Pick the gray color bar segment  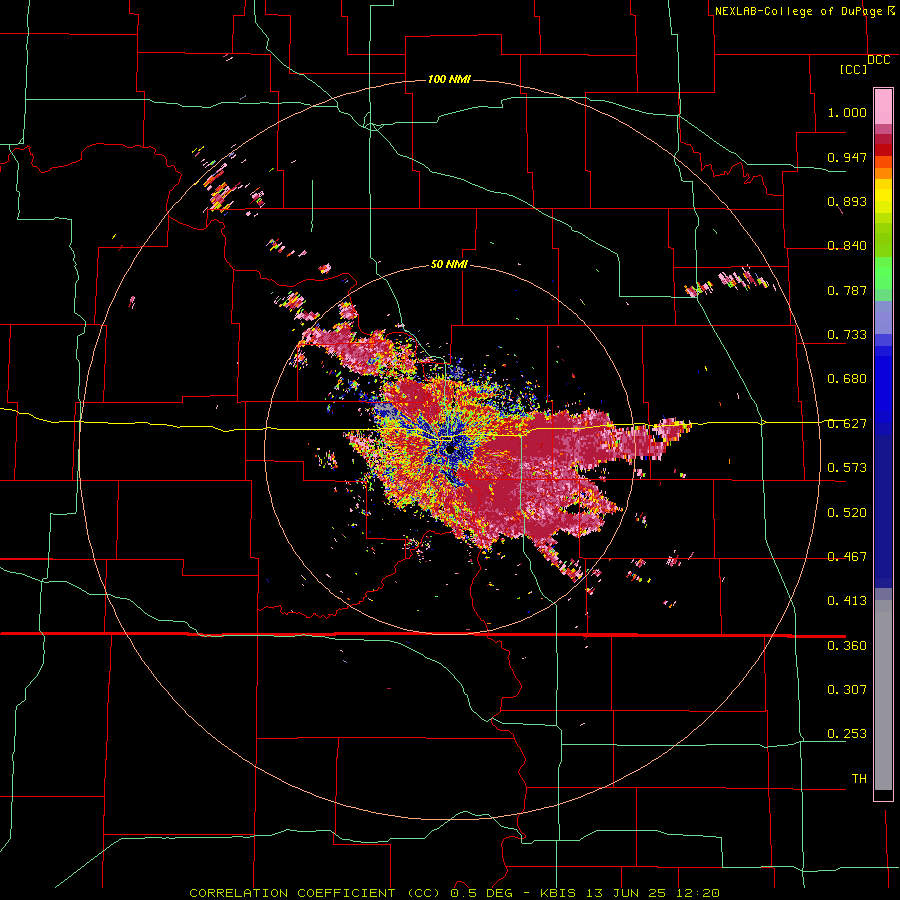pos(883,695)
